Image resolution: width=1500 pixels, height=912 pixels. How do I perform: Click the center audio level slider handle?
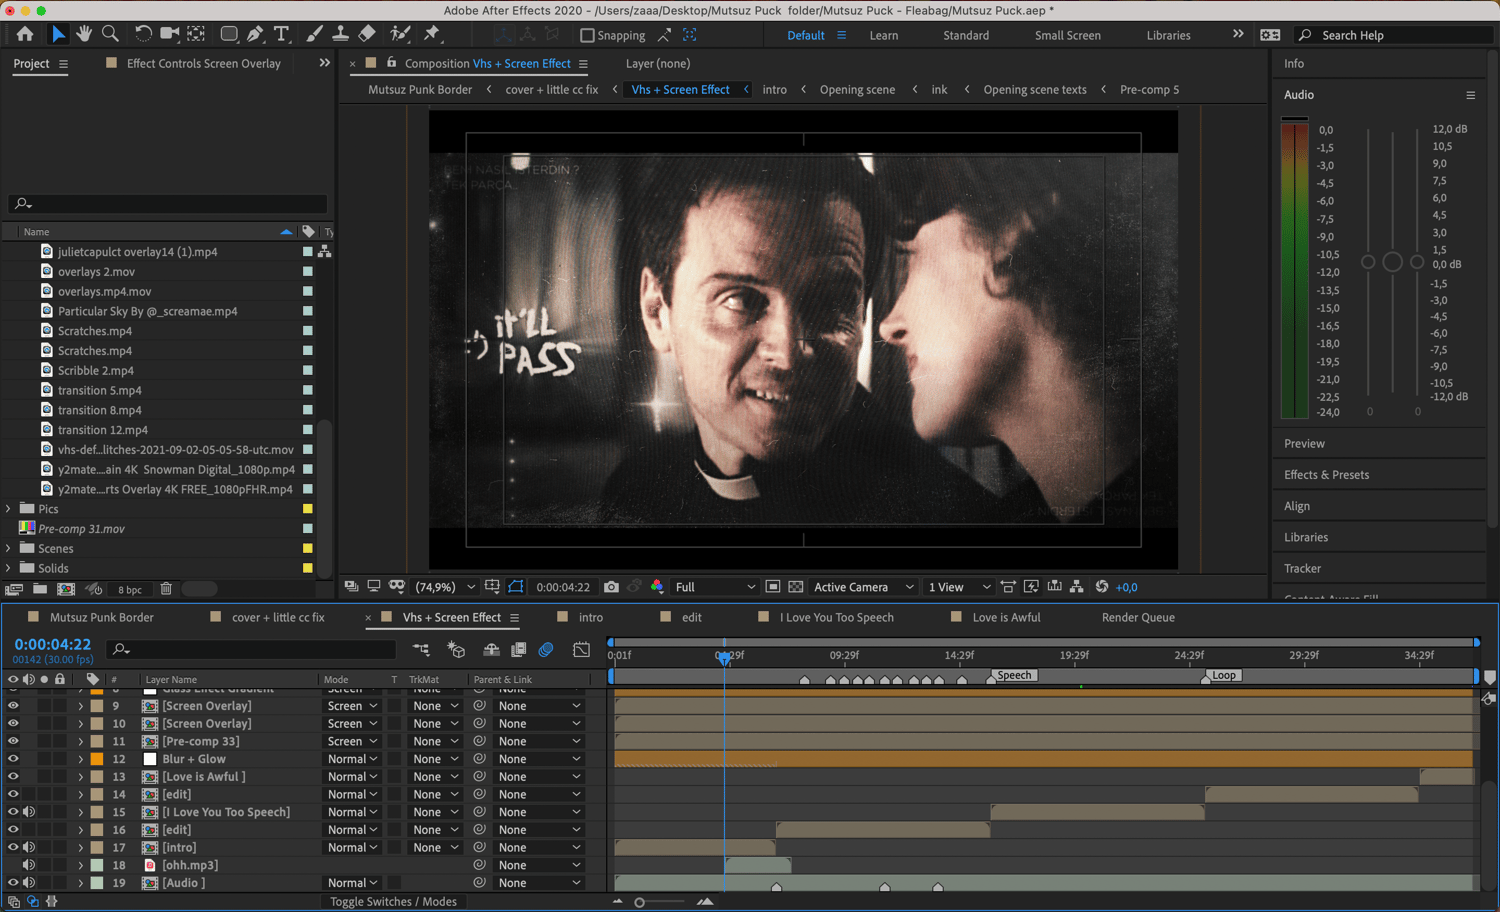pos(1392,262)
